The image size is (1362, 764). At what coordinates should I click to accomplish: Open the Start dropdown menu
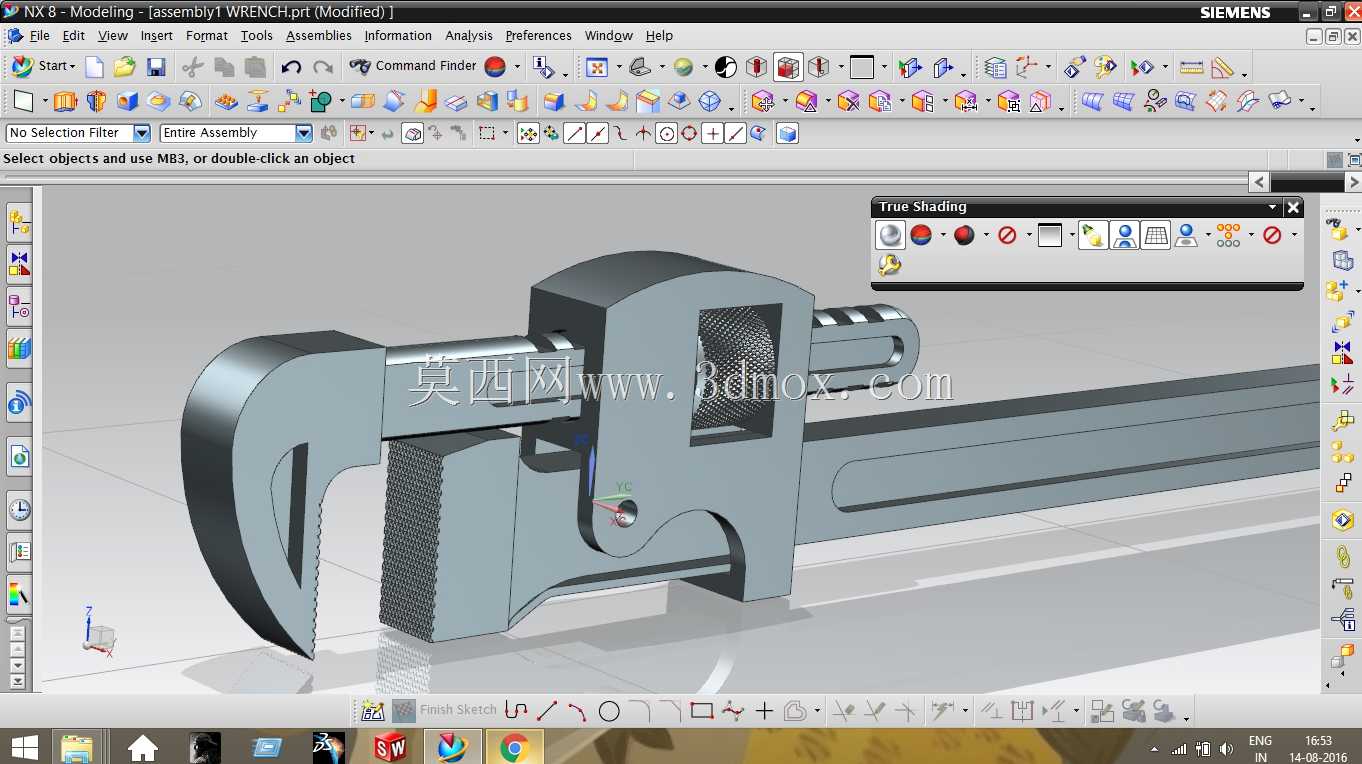[42, 66]
